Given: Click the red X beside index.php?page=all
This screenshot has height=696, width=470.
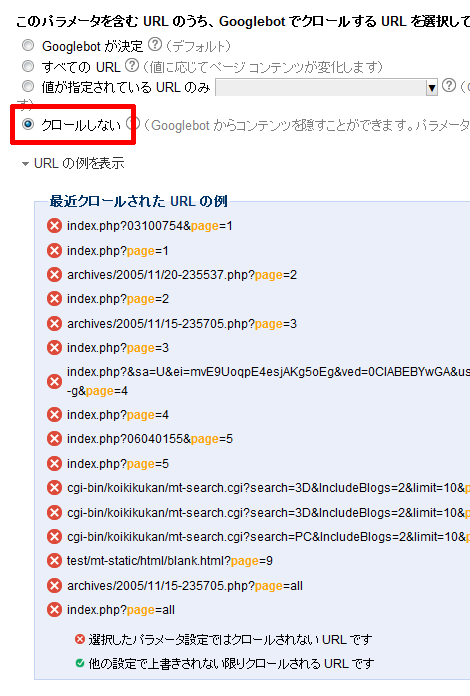Looking at the screenshot, I should 54,609.
